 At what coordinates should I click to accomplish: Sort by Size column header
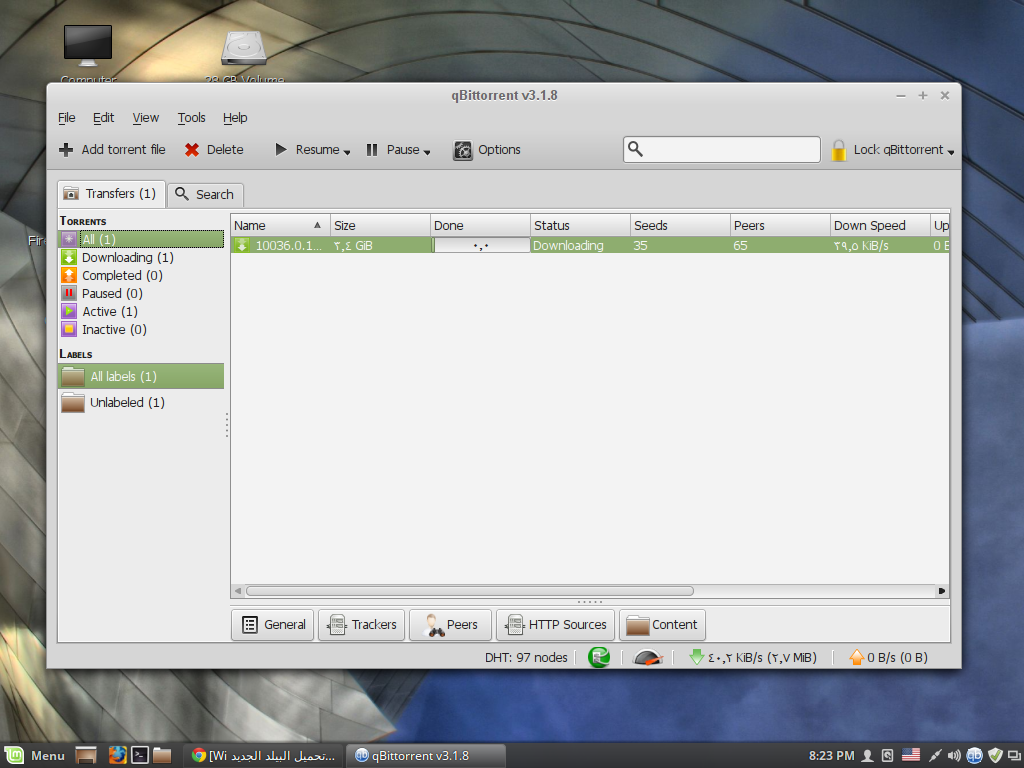pyautogui.click(x=380, y=225)
